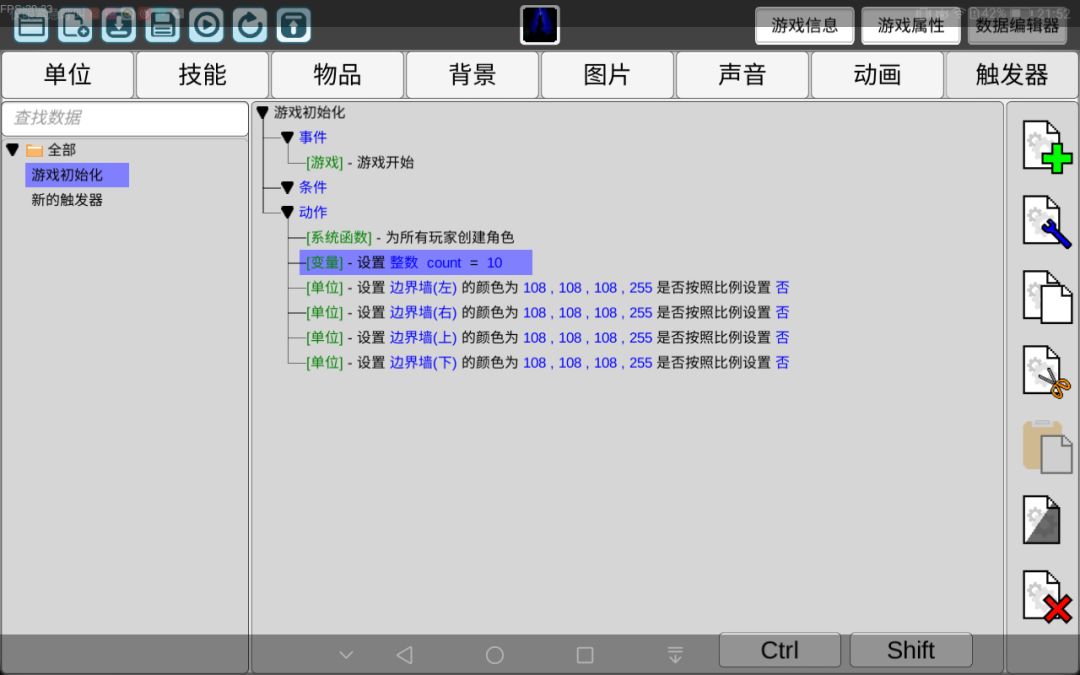The height and width of the screenshot is (675, 1080).
Task: Collapse the 全部 folder triangle
Action: (x=12, y=149)
